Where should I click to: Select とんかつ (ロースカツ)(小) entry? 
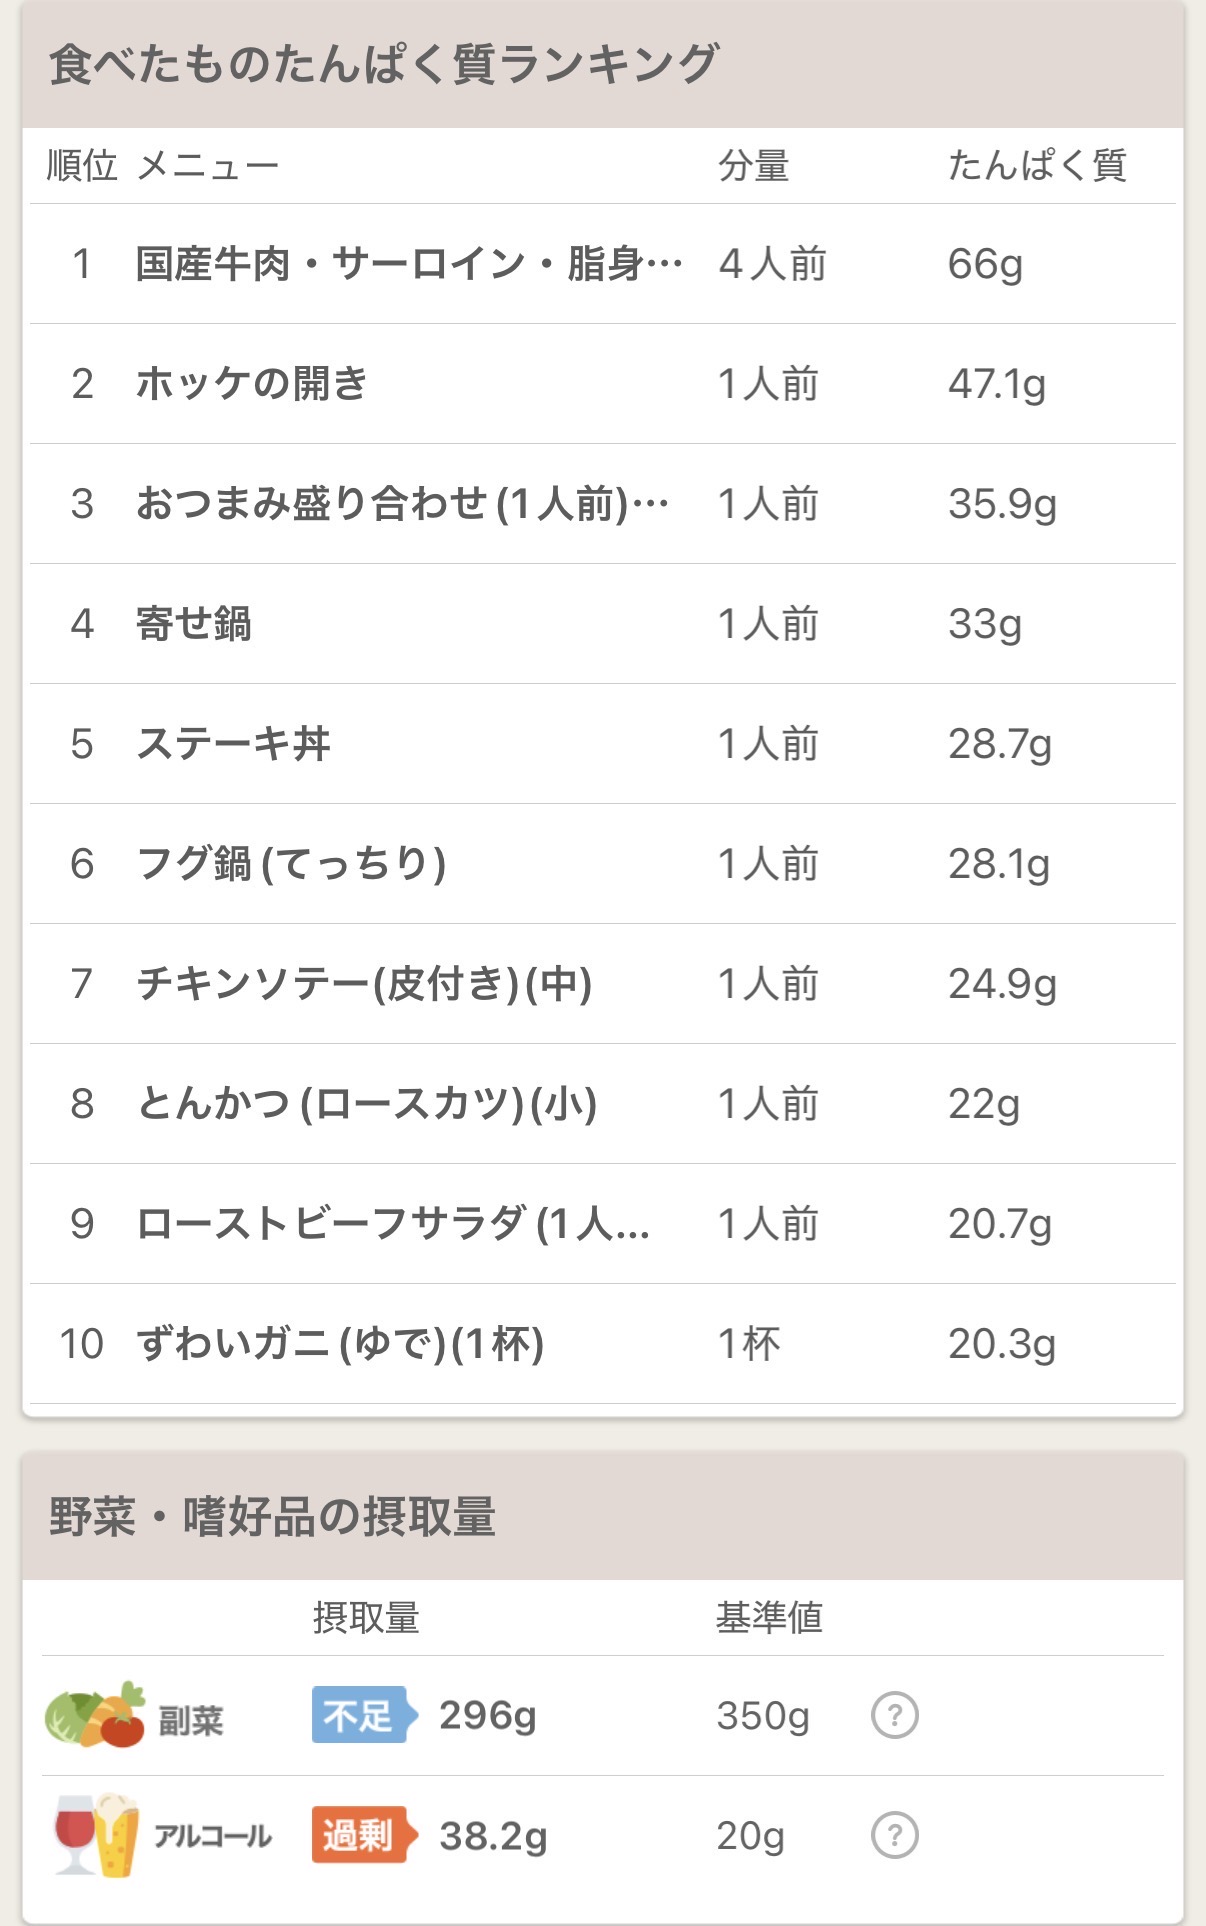(x=367, y=1104)
